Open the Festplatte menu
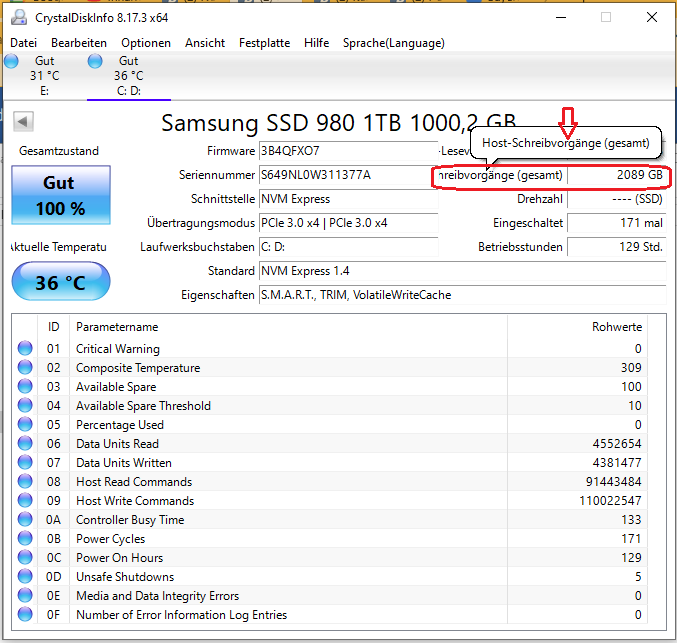The image size is (677, 643). [264, 43]
